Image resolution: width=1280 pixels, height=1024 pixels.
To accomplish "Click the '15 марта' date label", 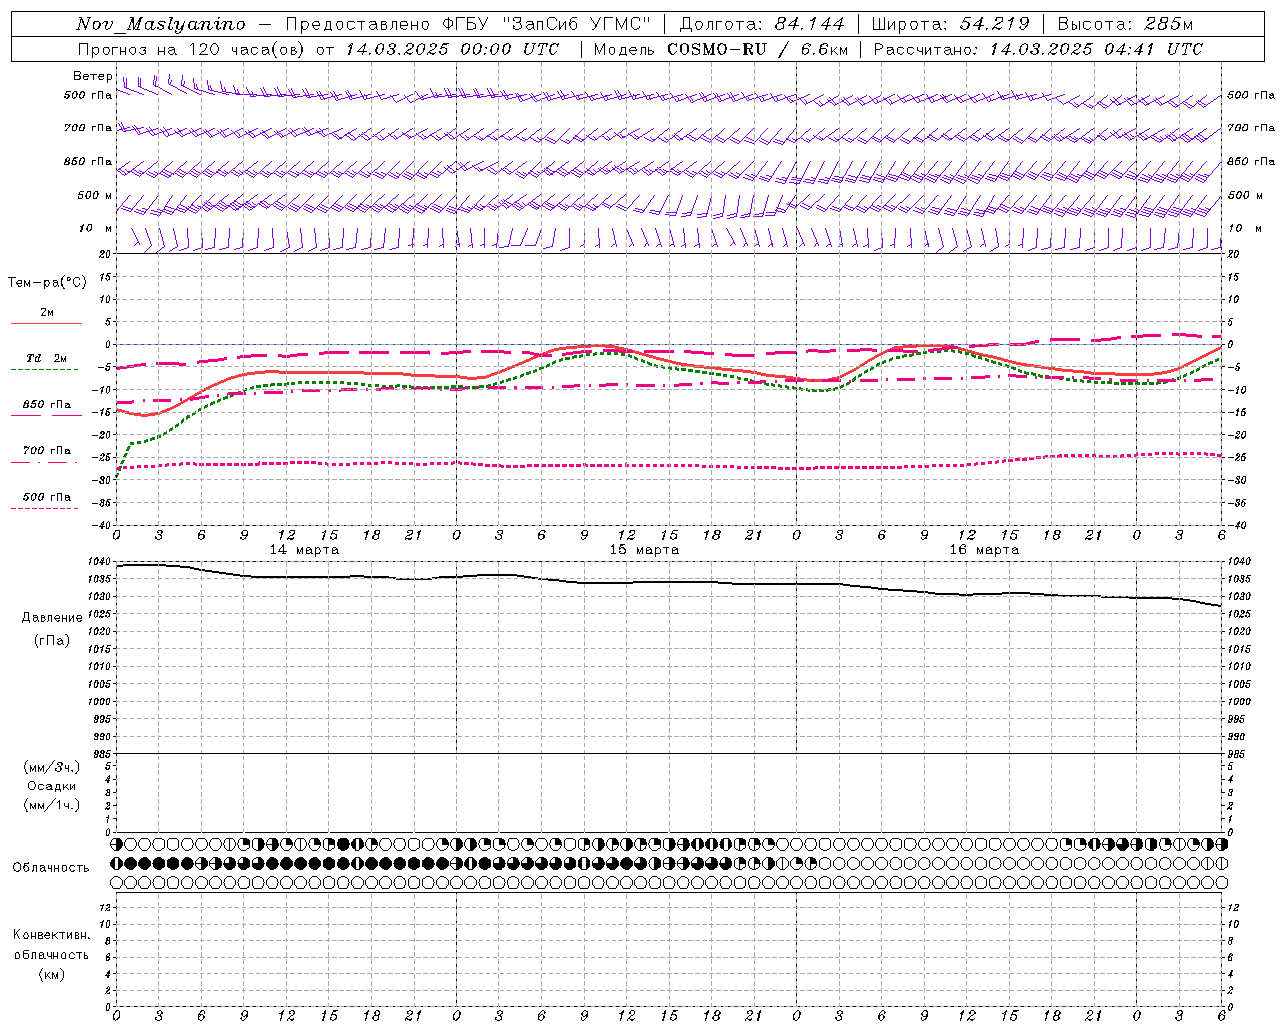I will (x=644, y=550).
